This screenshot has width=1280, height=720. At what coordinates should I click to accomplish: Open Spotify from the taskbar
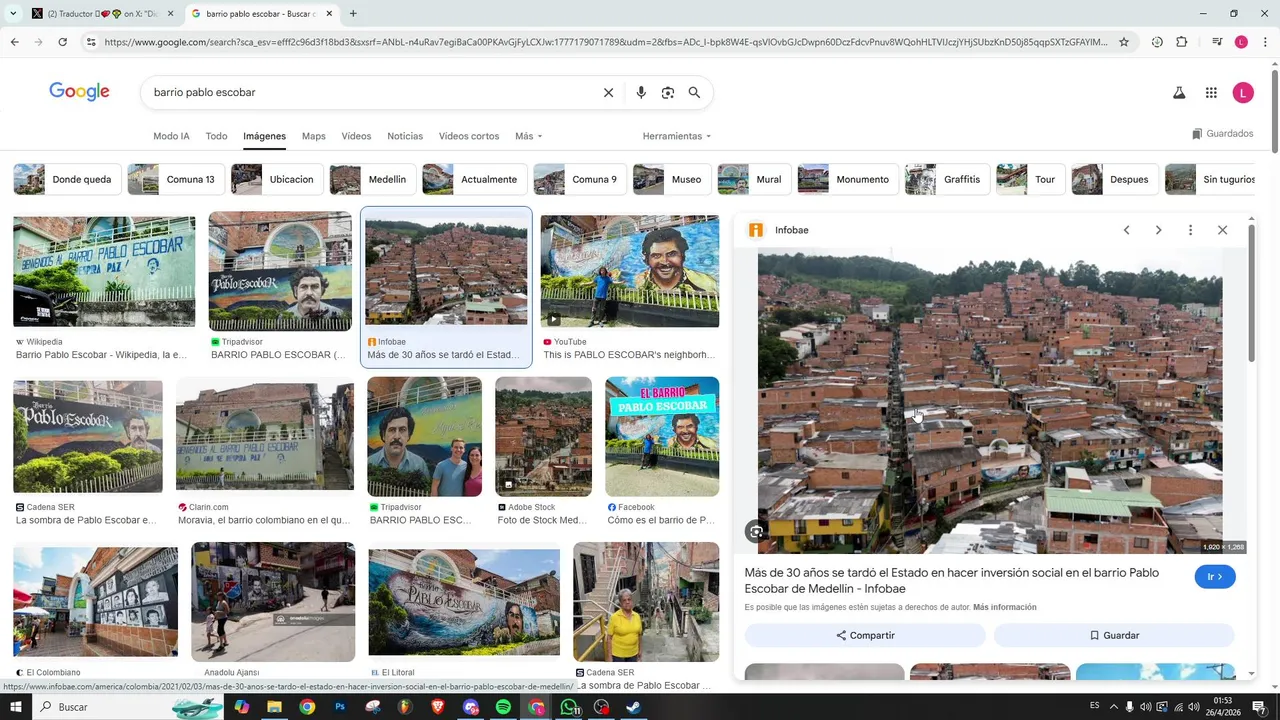pyautogui.click(x=503, y=707)
